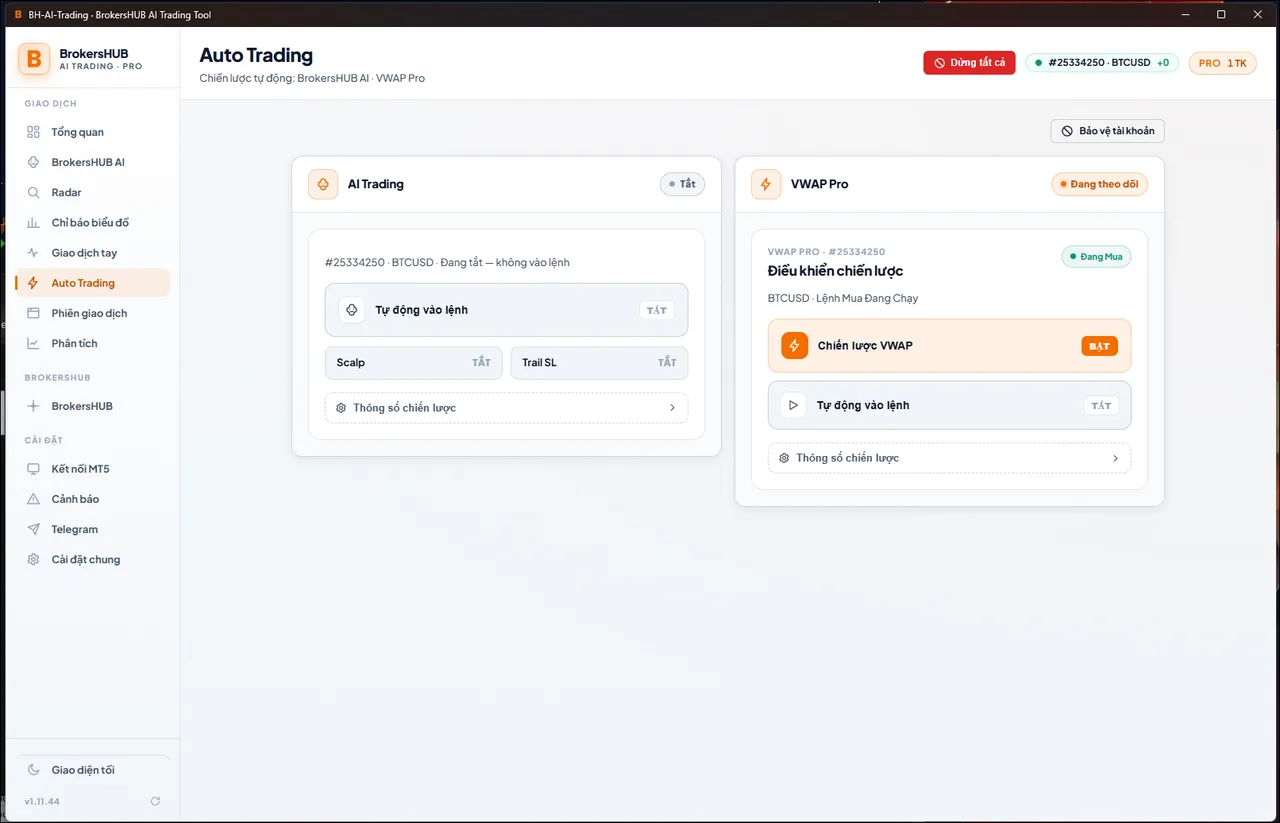Open Kết nối MT5 settings
This screenshot has width=1280, height=823.
pos(92,469)
